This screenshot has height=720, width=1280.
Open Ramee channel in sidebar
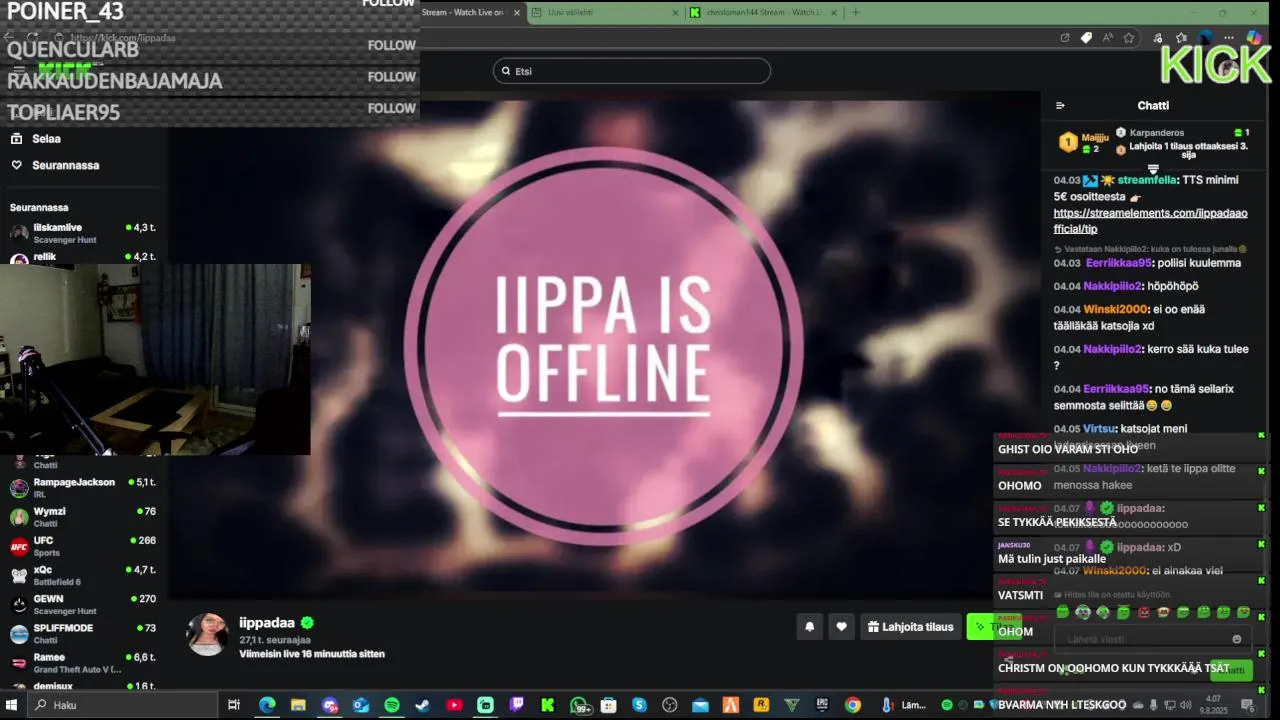pos(83,662)
